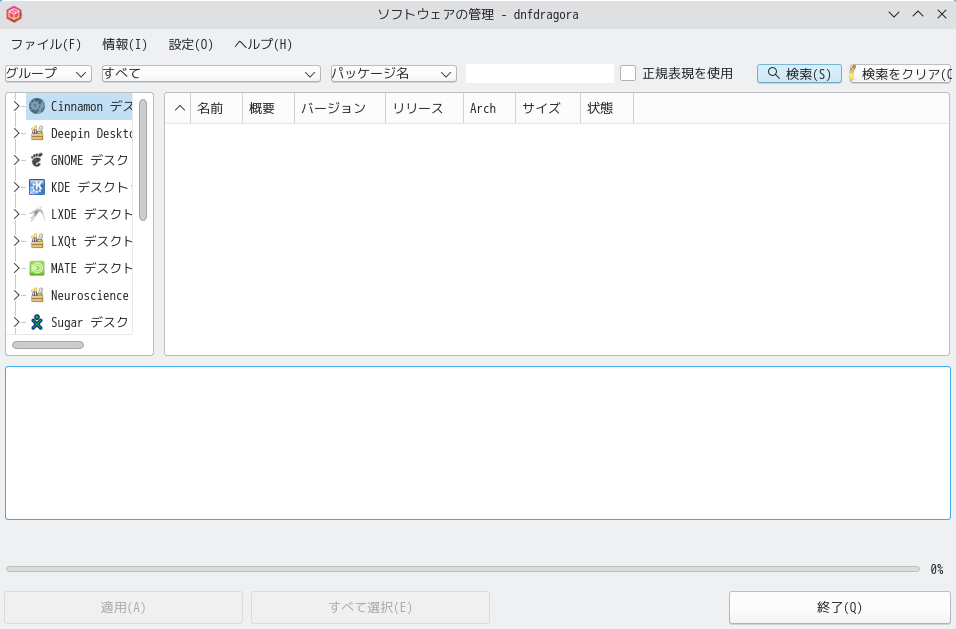Image resolution: width=956 pixels, height=629 pixels.
Task: Sort by the 状態 column header
Action: [x=607, y=108]
